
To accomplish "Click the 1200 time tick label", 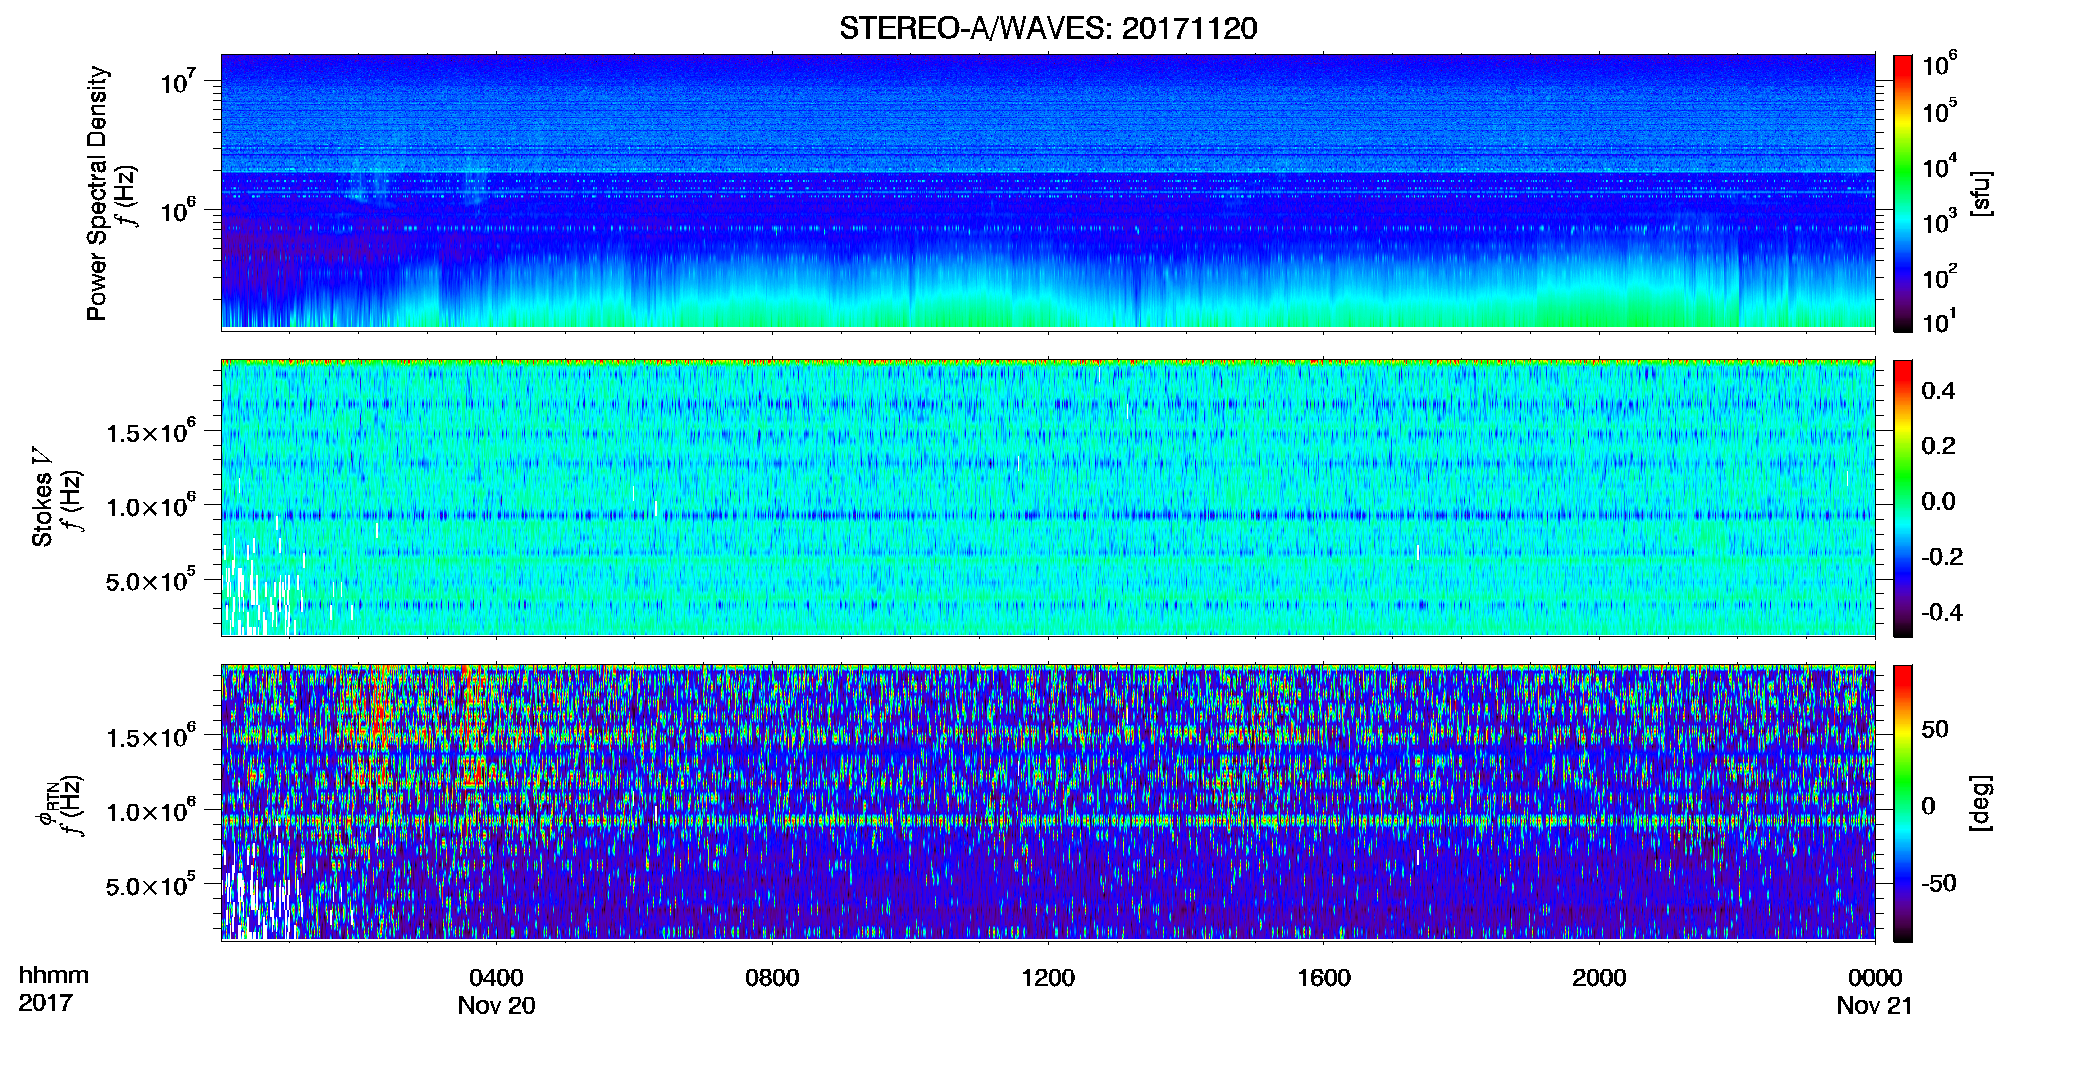I will (x=1048, y=978).
